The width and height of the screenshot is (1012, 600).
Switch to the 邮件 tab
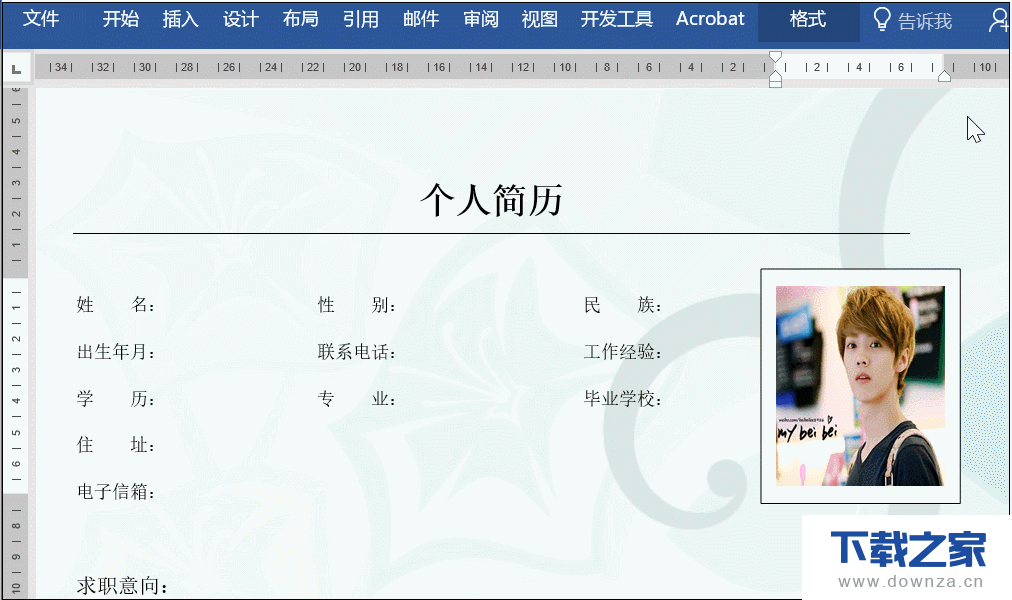[421, 19]
